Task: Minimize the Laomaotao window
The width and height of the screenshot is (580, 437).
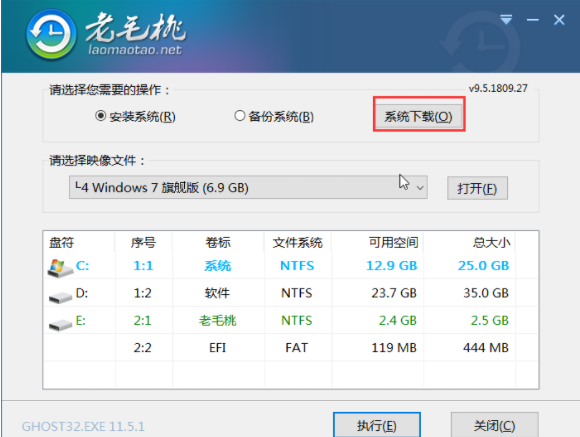Action: click(x=533, y=20)
